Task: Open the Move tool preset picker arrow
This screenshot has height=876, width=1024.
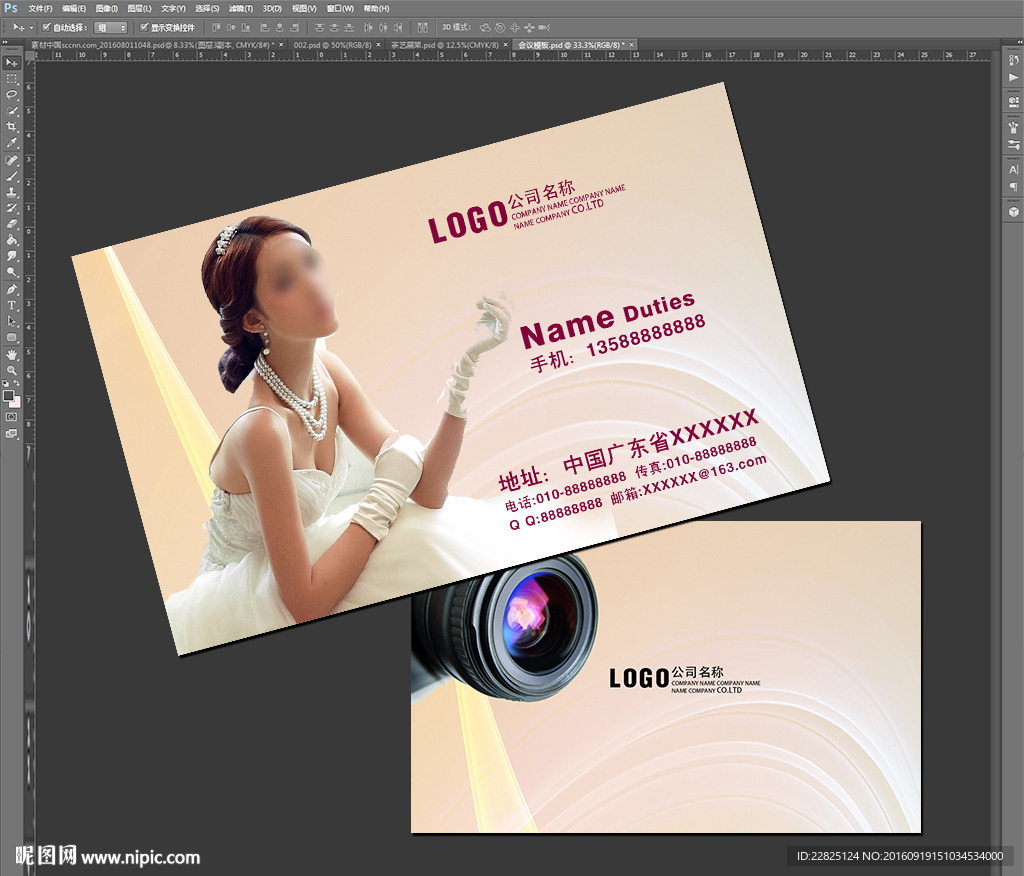Action: (x=31, y=28)
